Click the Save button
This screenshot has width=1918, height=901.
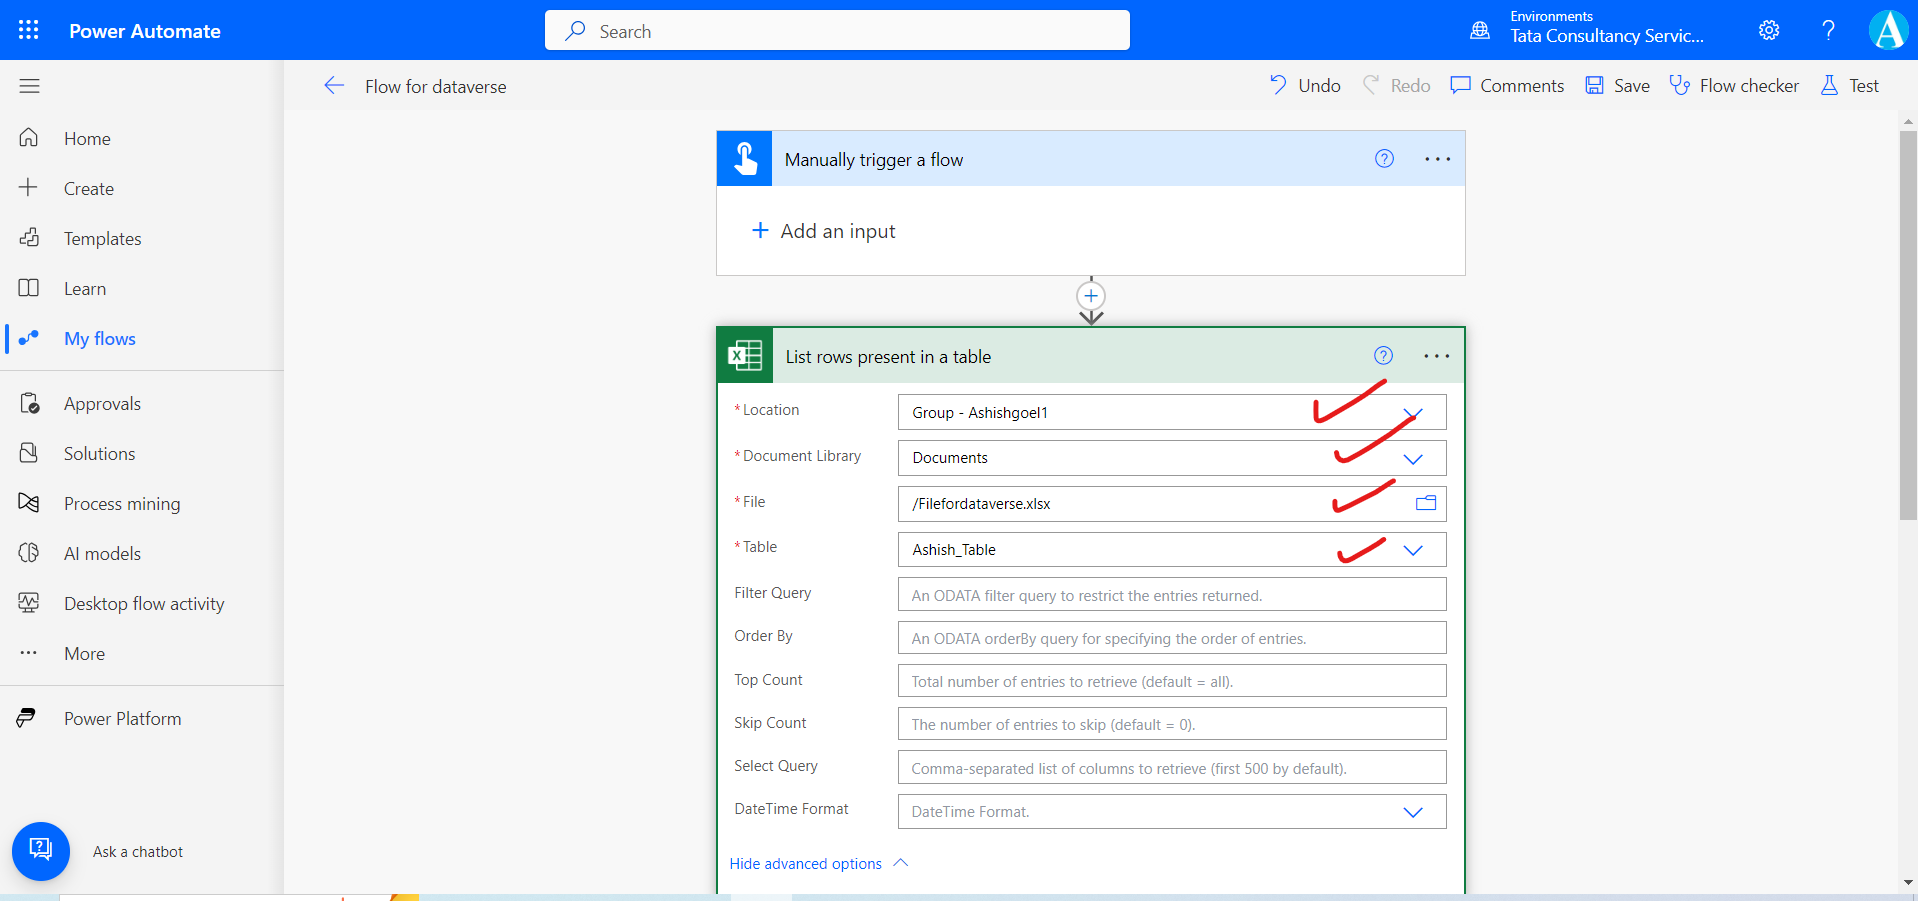point(1616,85)
